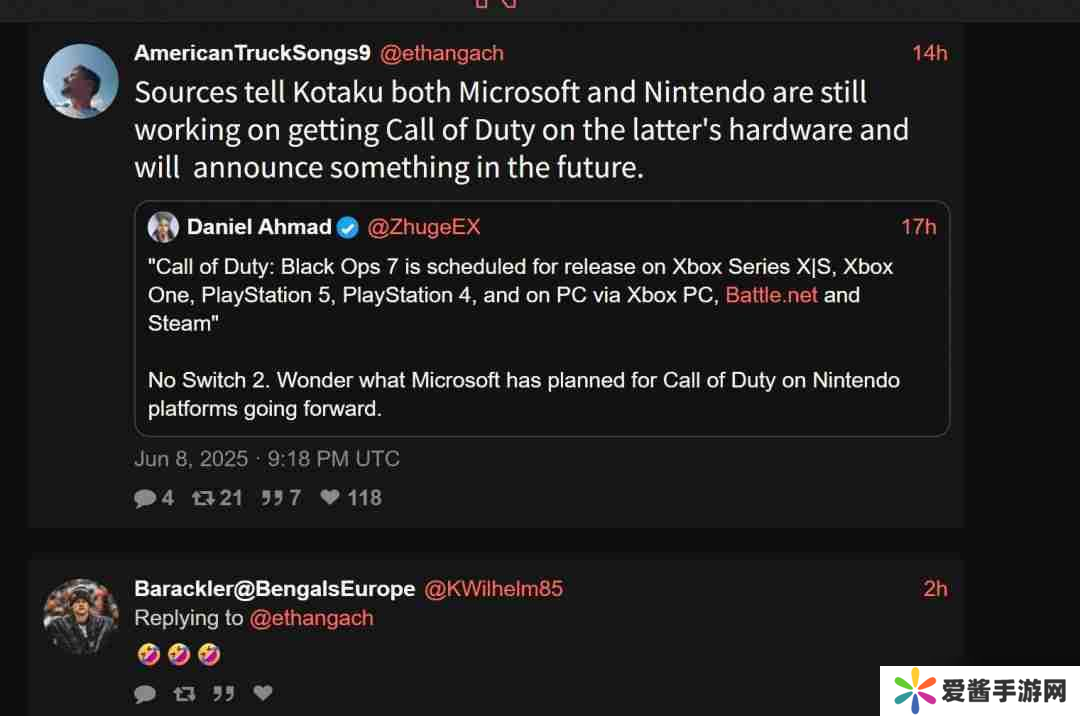The height and width of the screenshot is (716, 1080).
Task: Click retweet icon on Barackler's tweet
Action: click(184, 693)
